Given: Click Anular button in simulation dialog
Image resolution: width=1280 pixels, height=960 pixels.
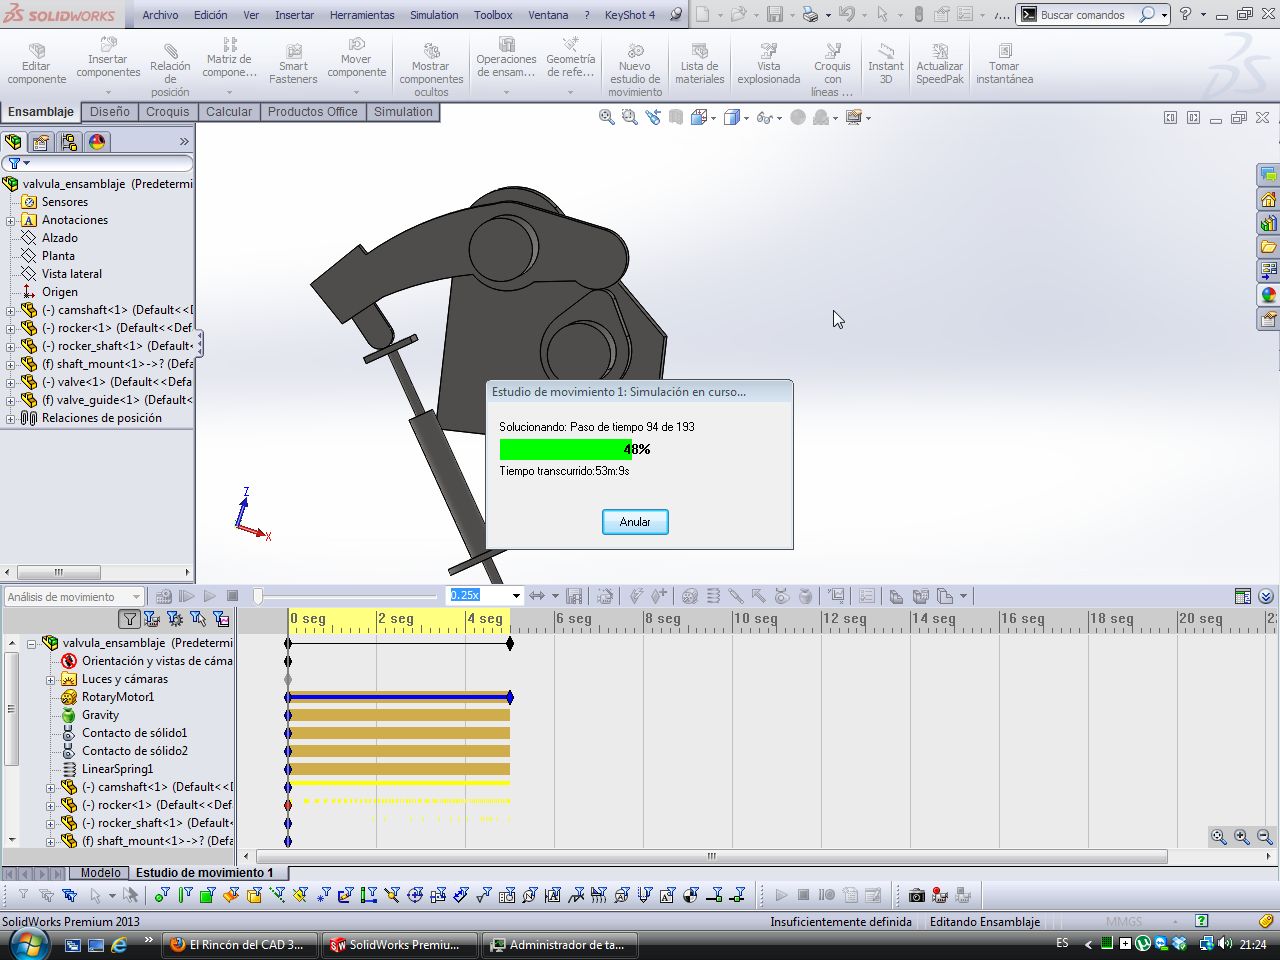Looking at the screenshot, I should click(x=635, y=522).
